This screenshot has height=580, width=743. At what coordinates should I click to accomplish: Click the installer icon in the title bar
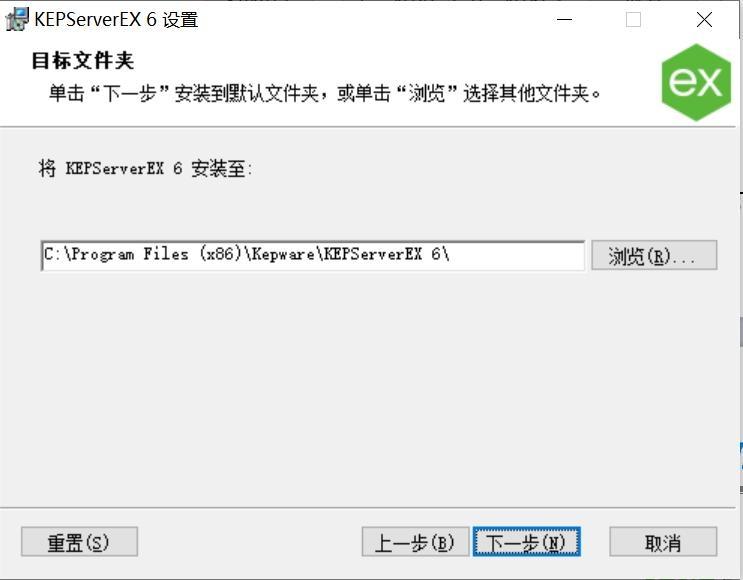(x=17, y=19)
